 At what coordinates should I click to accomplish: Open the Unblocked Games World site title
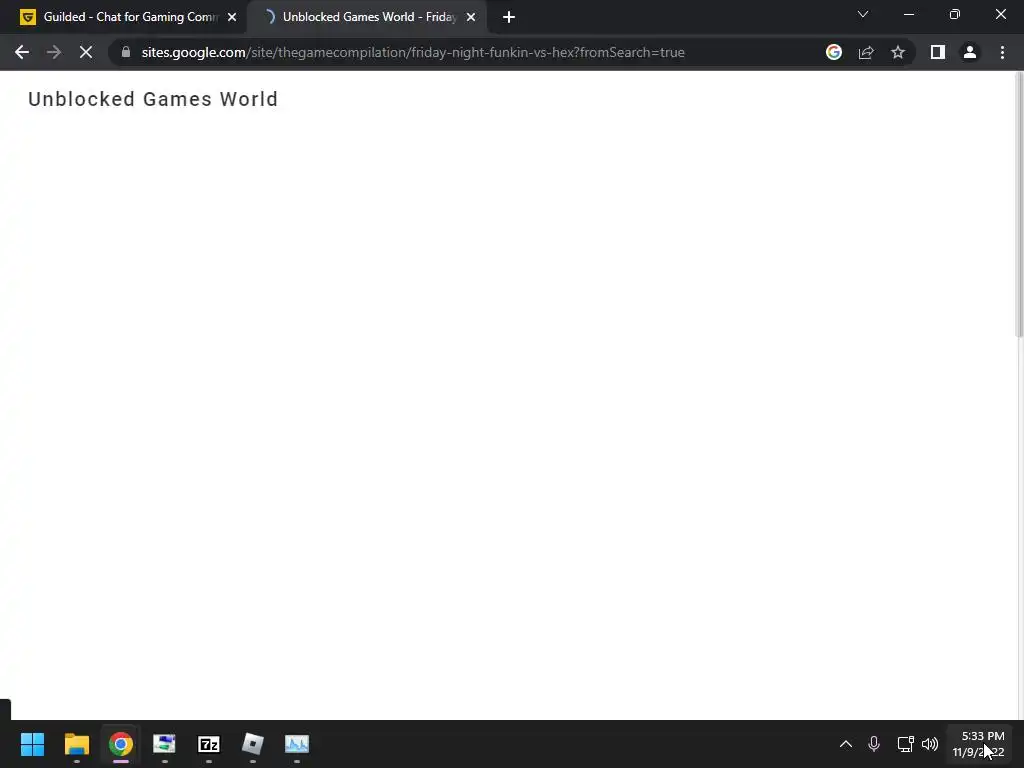(153, 99)
